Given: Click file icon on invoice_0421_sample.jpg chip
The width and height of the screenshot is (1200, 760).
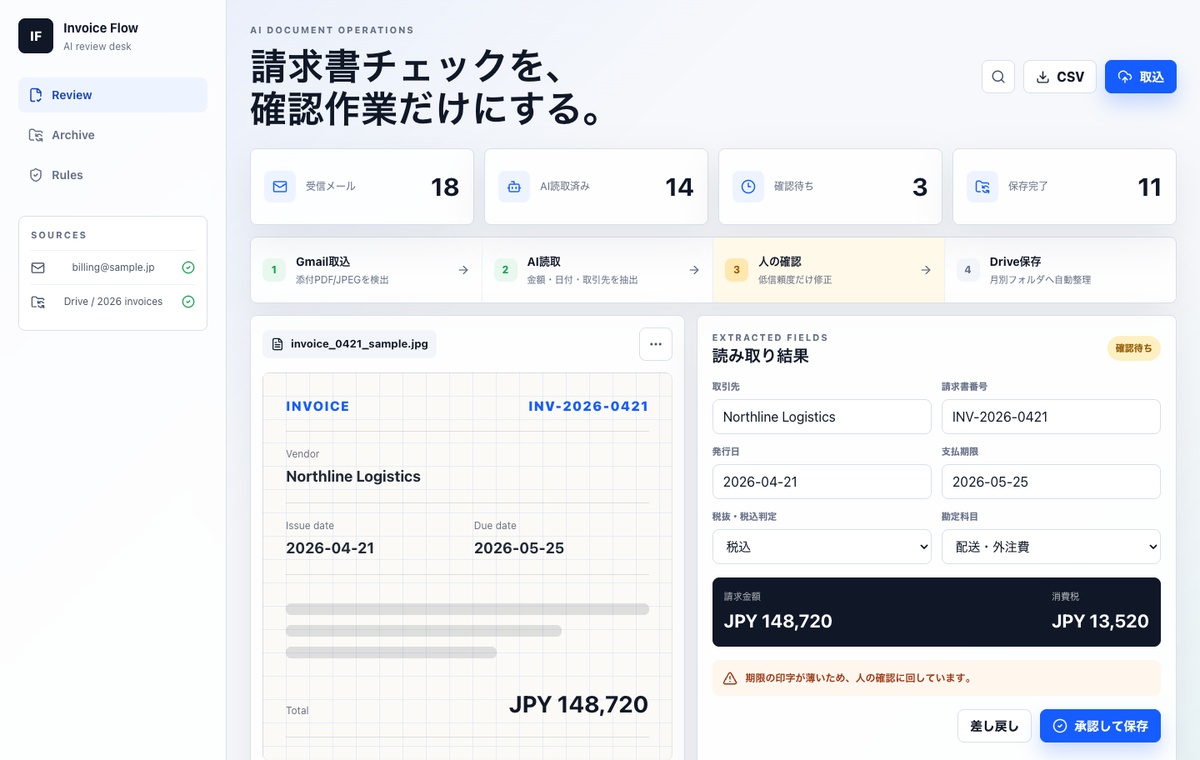Looking at the screenshot, I should [278, 344].
